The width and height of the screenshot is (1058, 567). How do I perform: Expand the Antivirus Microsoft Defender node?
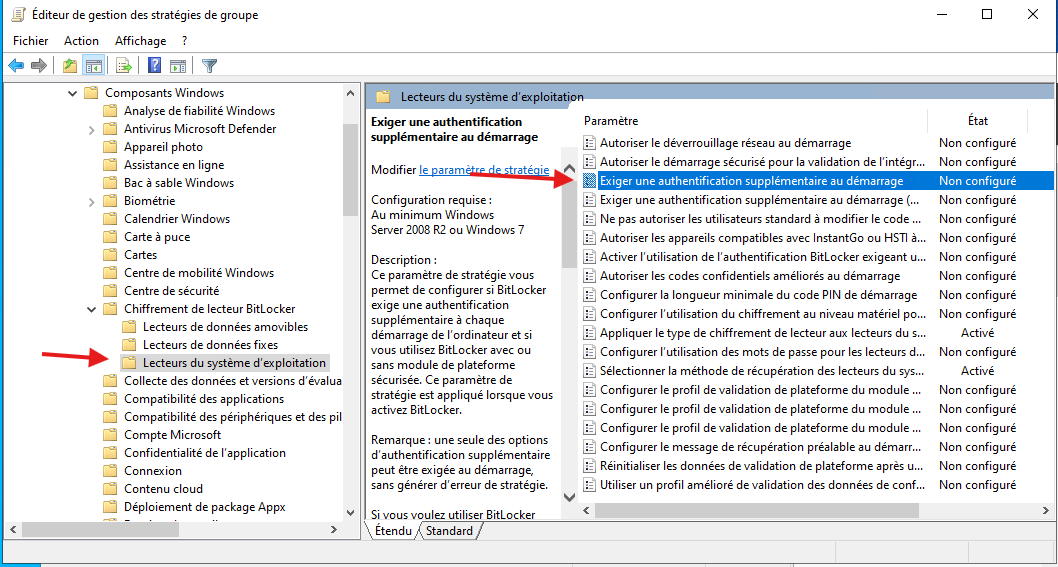[x=91, y=130]
